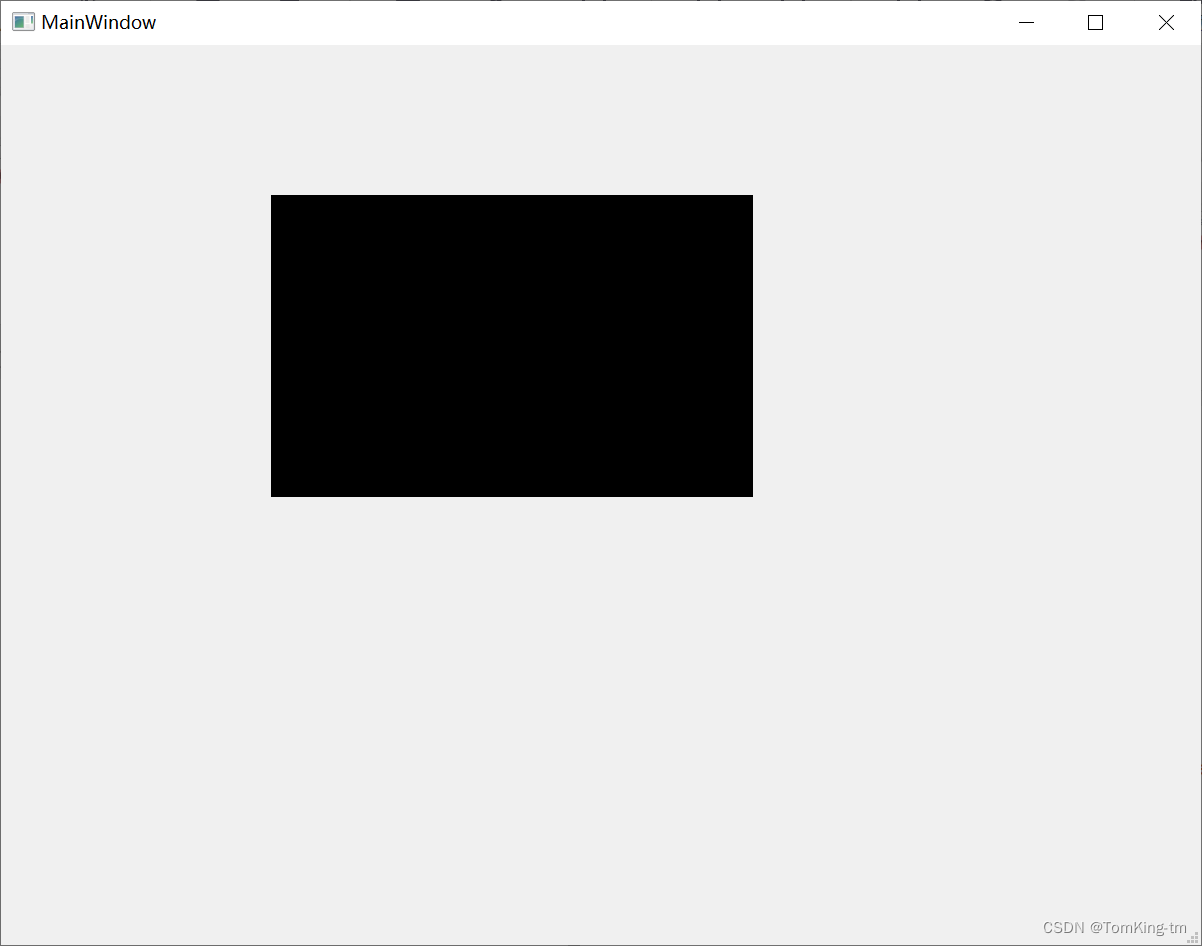Click the blank area of the title bar
1202x946 pixels.
[x=600, y=21]
